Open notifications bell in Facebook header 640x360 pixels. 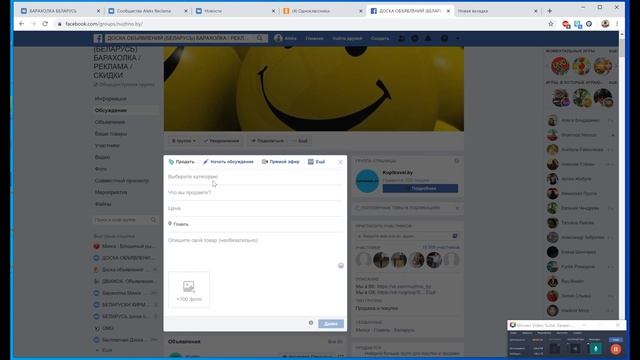click(x=428, y=38)
